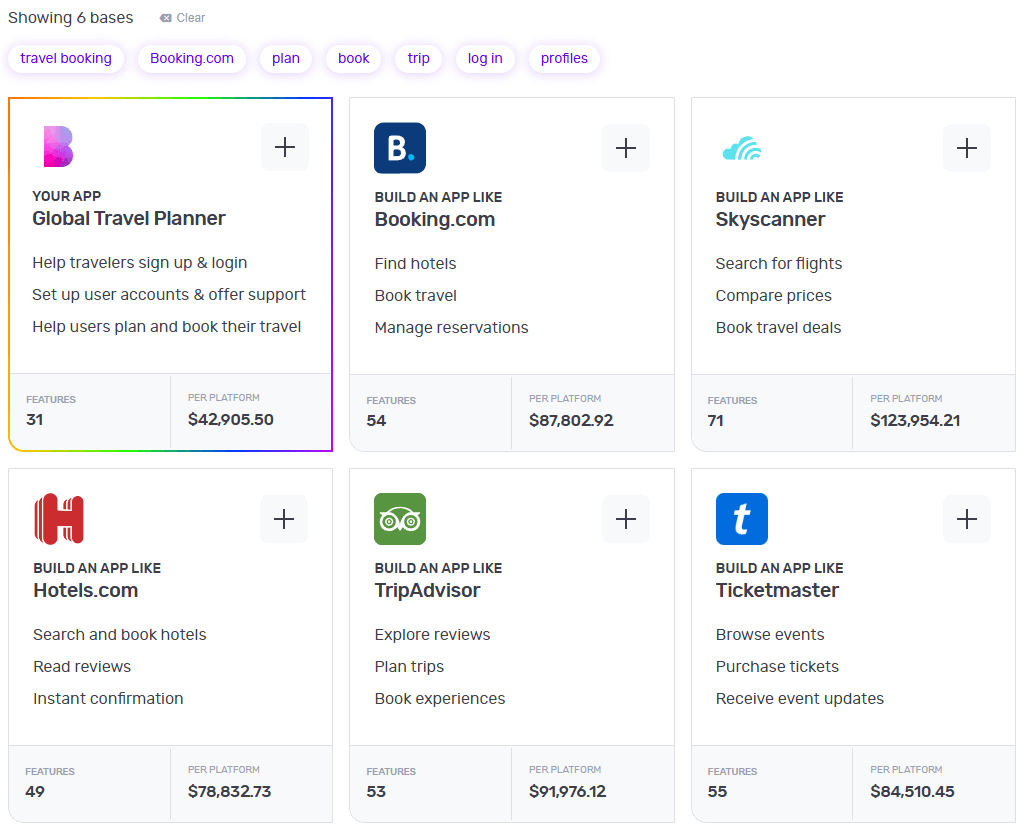This screenshot has width=1029, height=832.
Task: Add the Global Travel Planner base with plus
Action: pyautogui.click(x=285, y=147)
